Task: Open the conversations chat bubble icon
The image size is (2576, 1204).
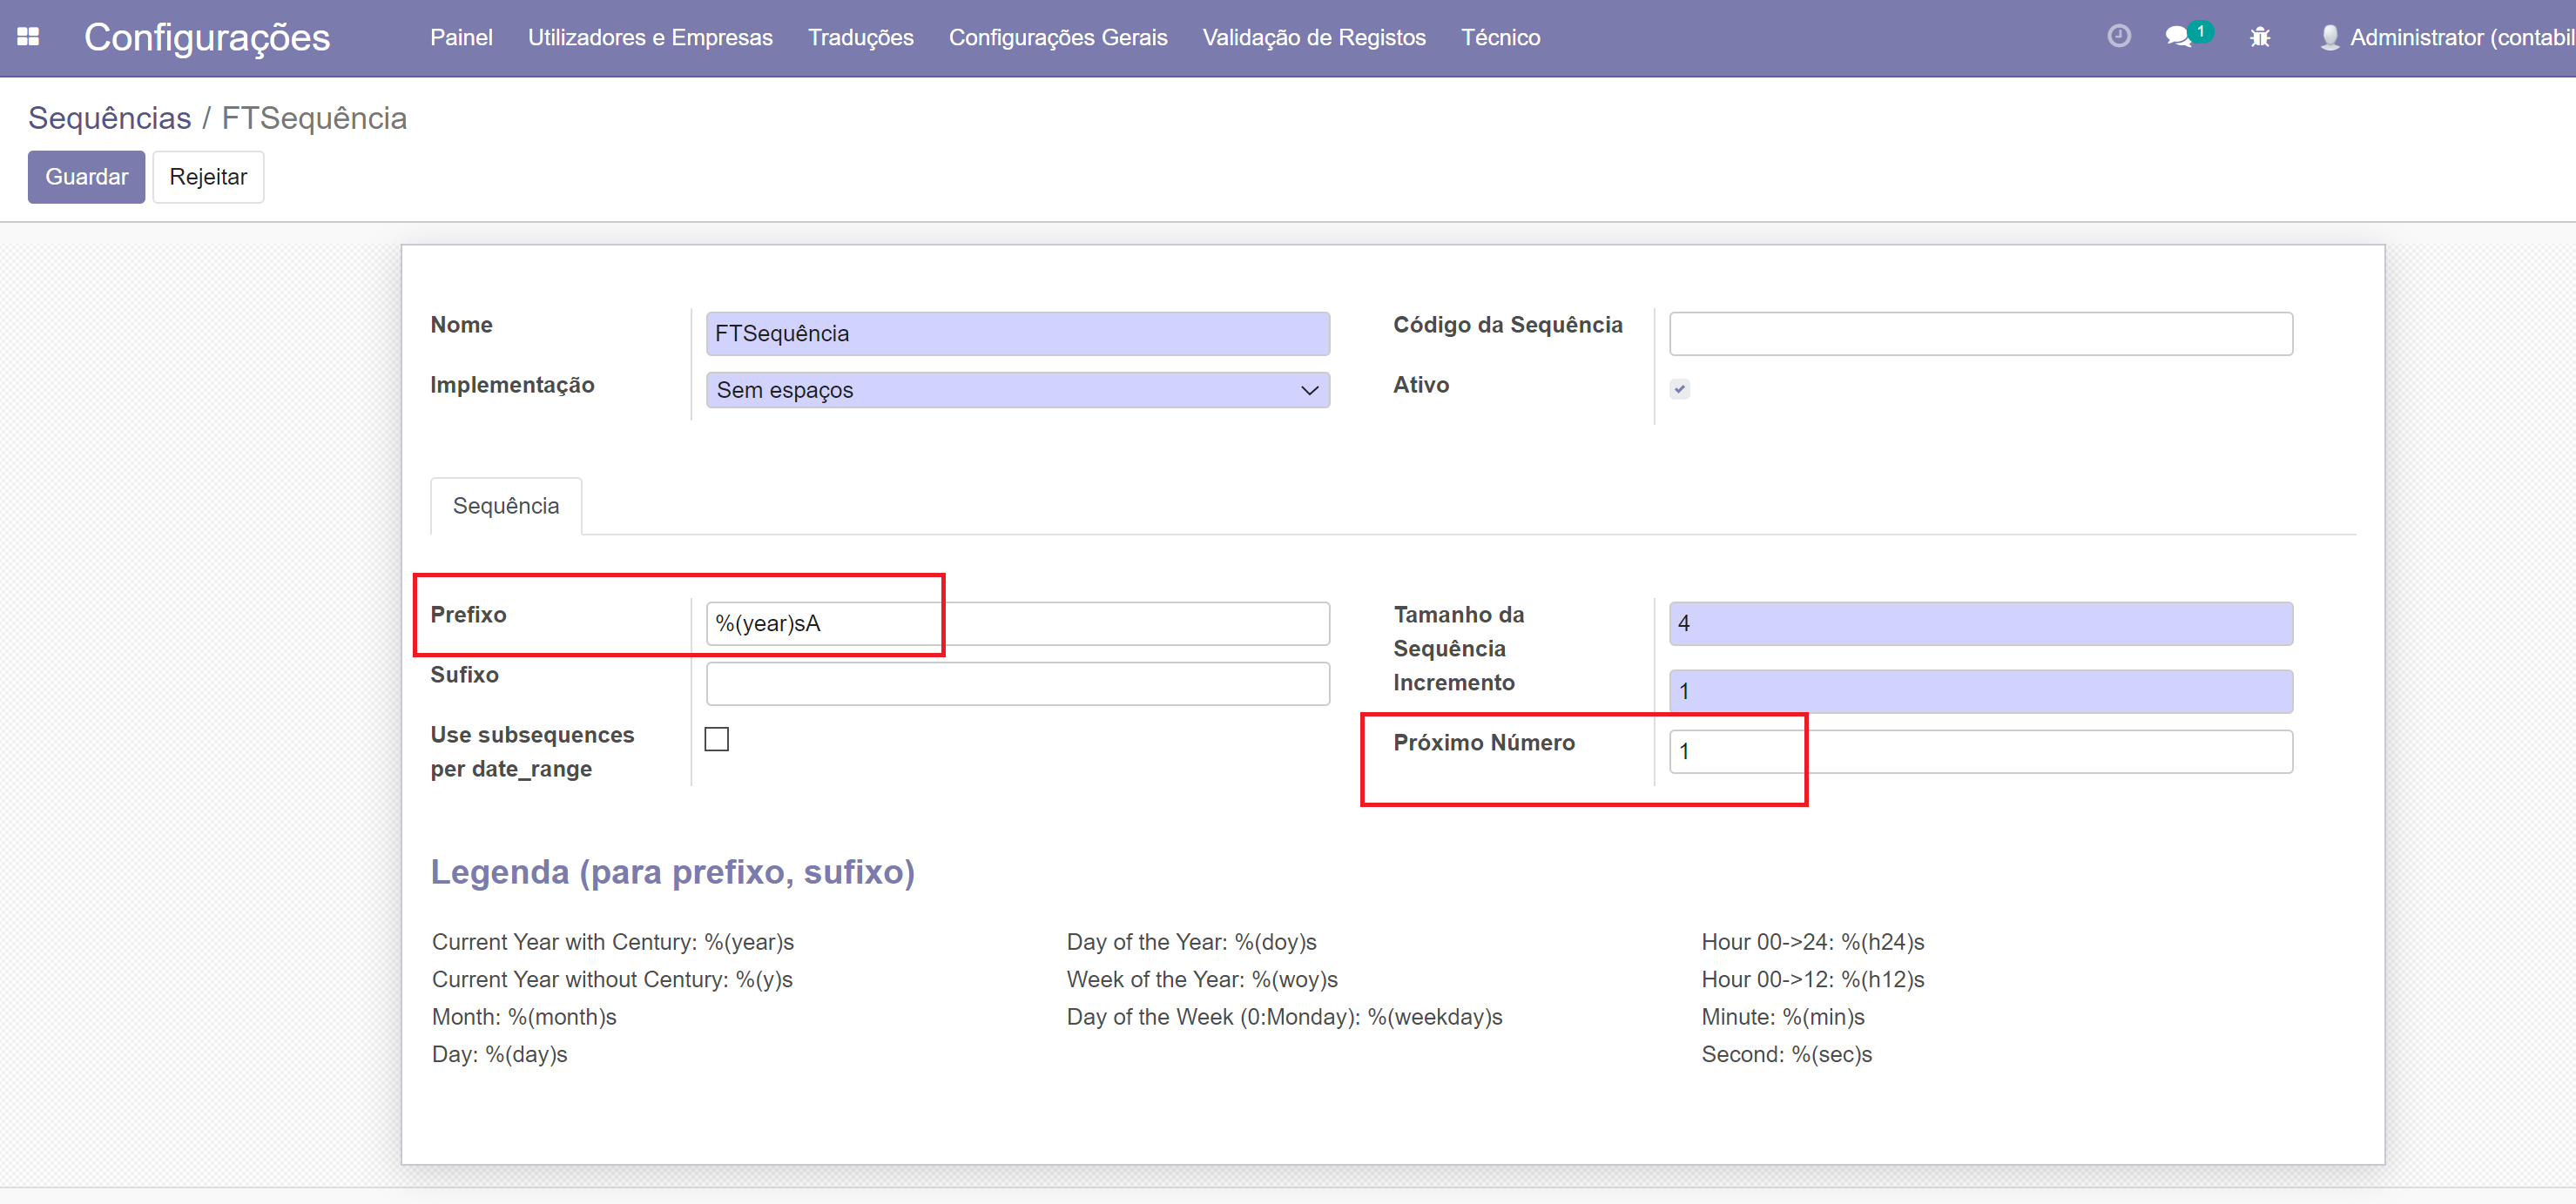Action: click(x=2177, y=37)
